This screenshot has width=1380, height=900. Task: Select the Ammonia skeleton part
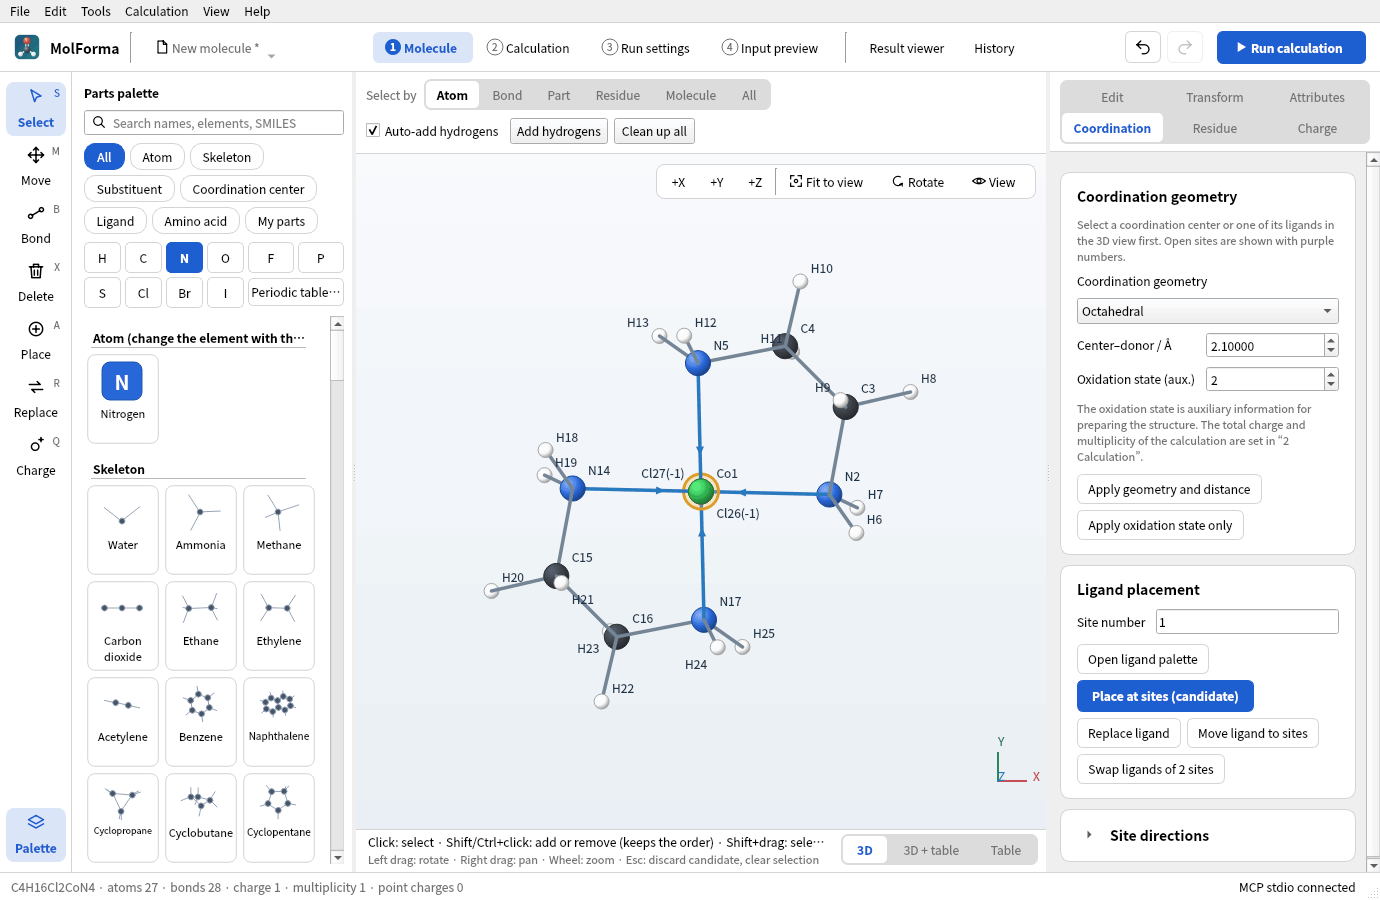click(x=201, y=530)
